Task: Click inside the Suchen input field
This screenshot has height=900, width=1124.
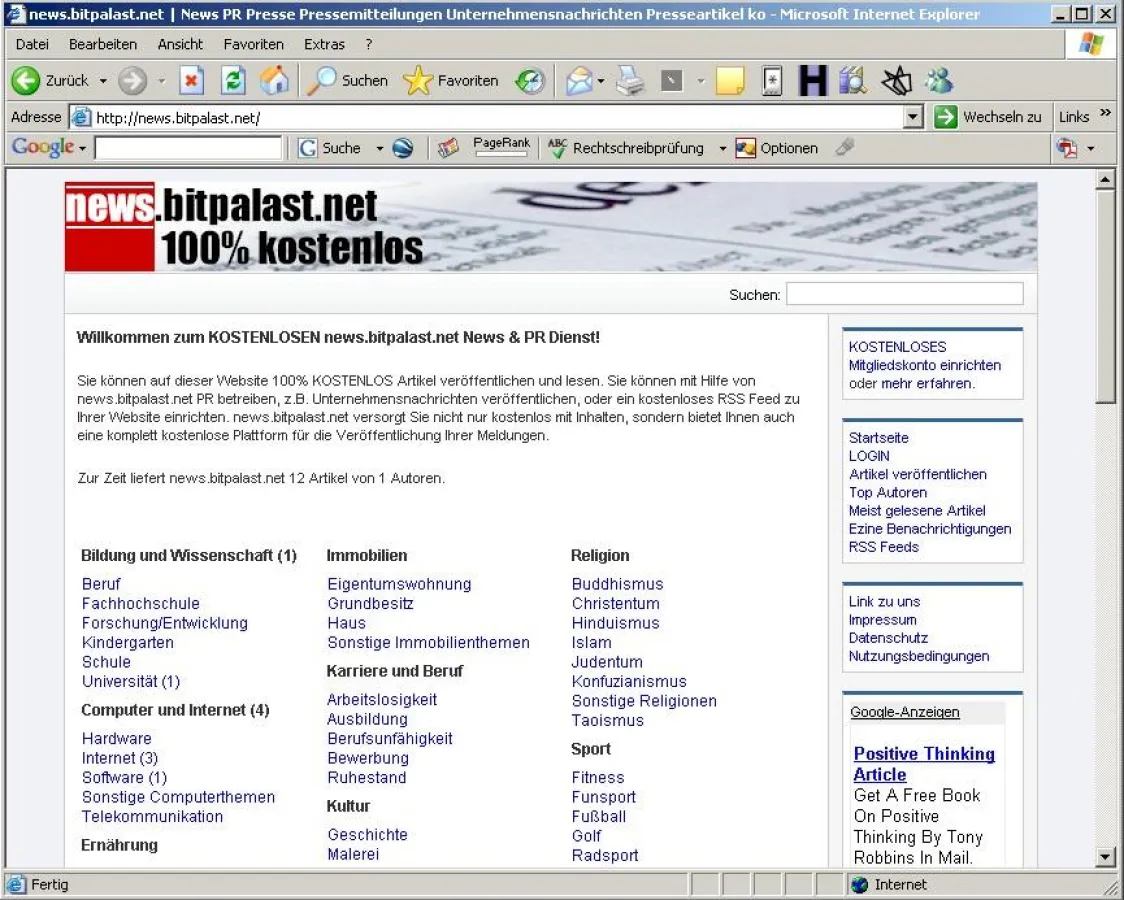Action: pyautogui.click(x=903, y=293)
